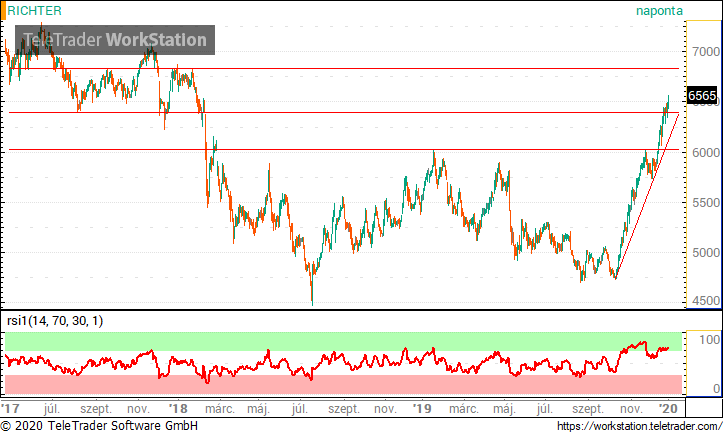Image resolution: width=723 pixels, height=435 pixels.
Task: Click the RSI 0 axis label
Action: [x=716, y=388]
